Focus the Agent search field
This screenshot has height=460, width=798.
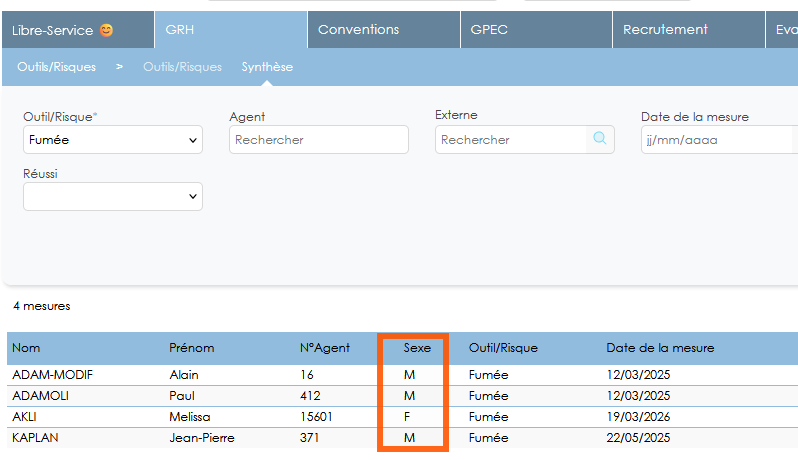[x=319, y=139]
